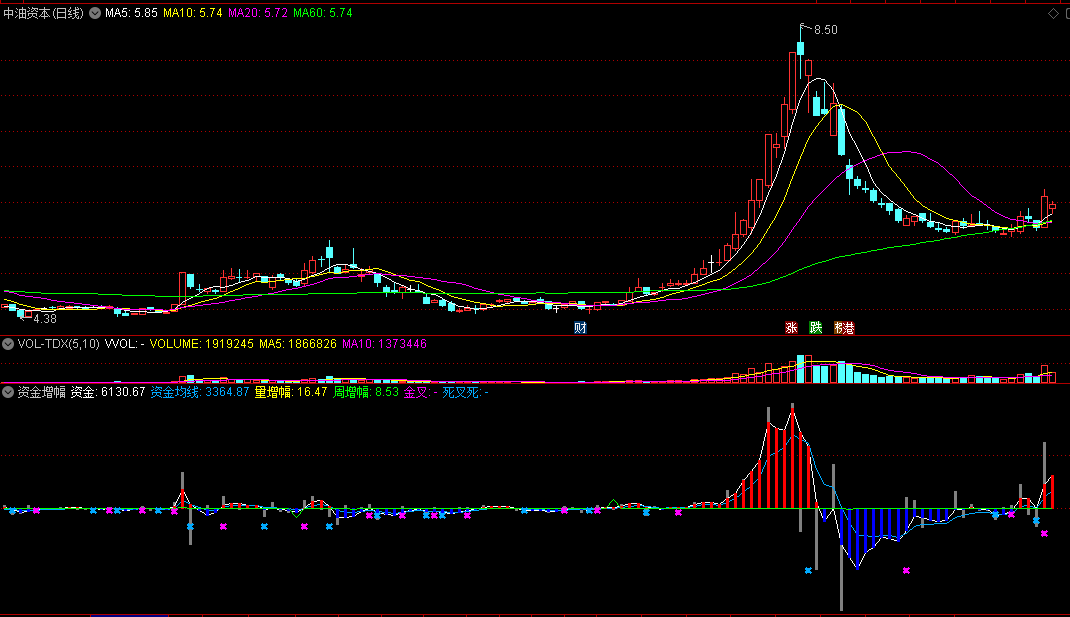
Task: Open the dropdown beside 中油资本(日线) title
Action: [x=95, y=13]
